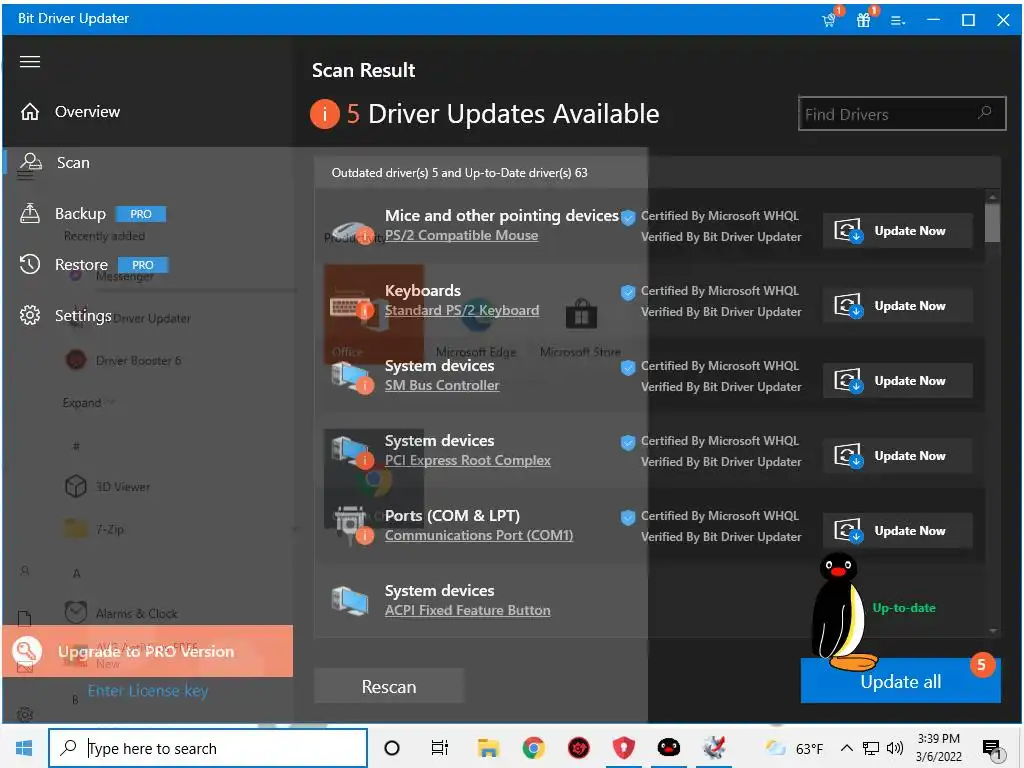Click the WHQL shield badge for Keyboards
Screen dimensions: 1024x768
[628, 293]
